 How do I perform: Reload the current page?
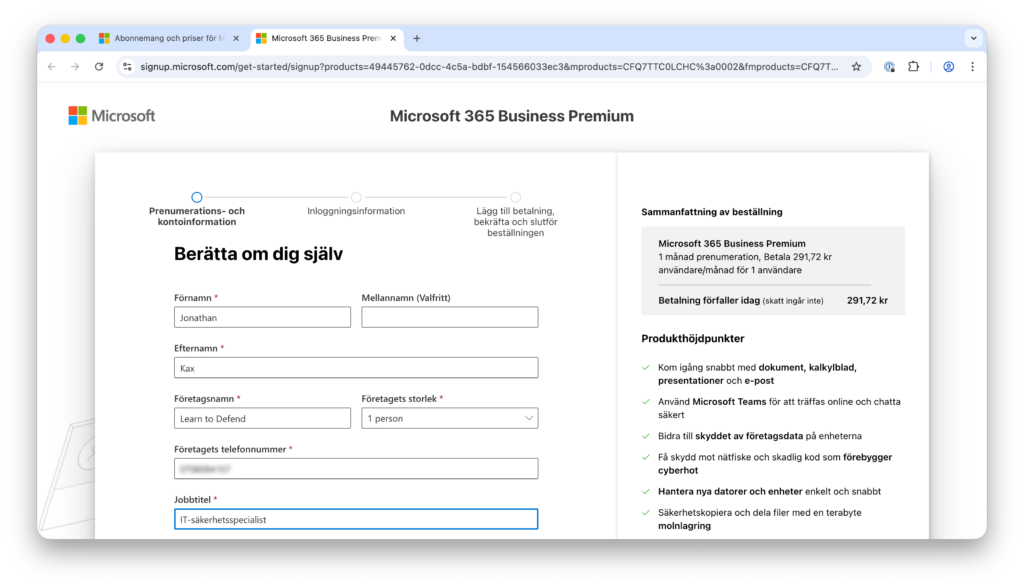coord(99,67)
